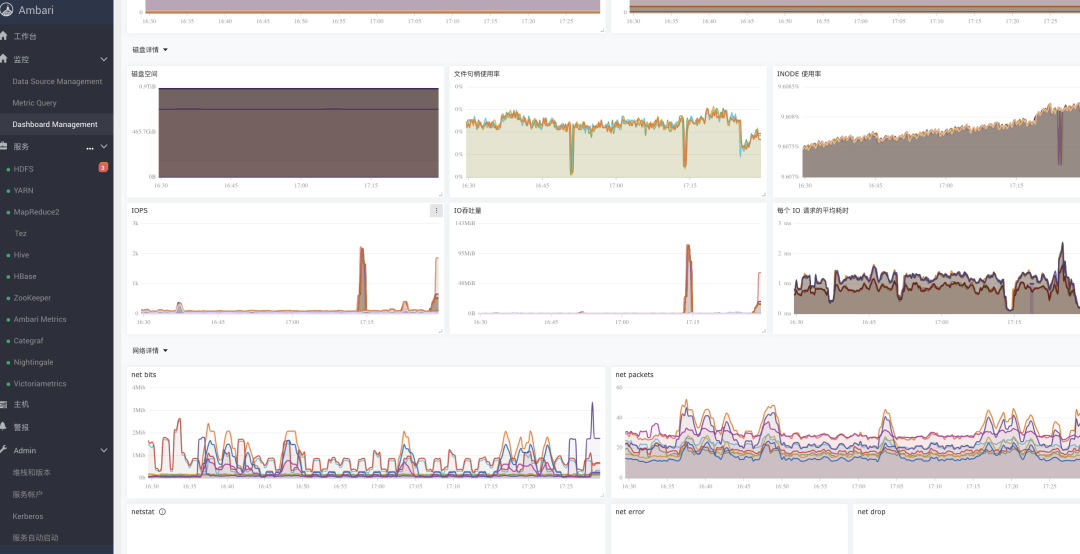
Task: Open 服务帐户 under Admin
Action: [x=28, y=494]
